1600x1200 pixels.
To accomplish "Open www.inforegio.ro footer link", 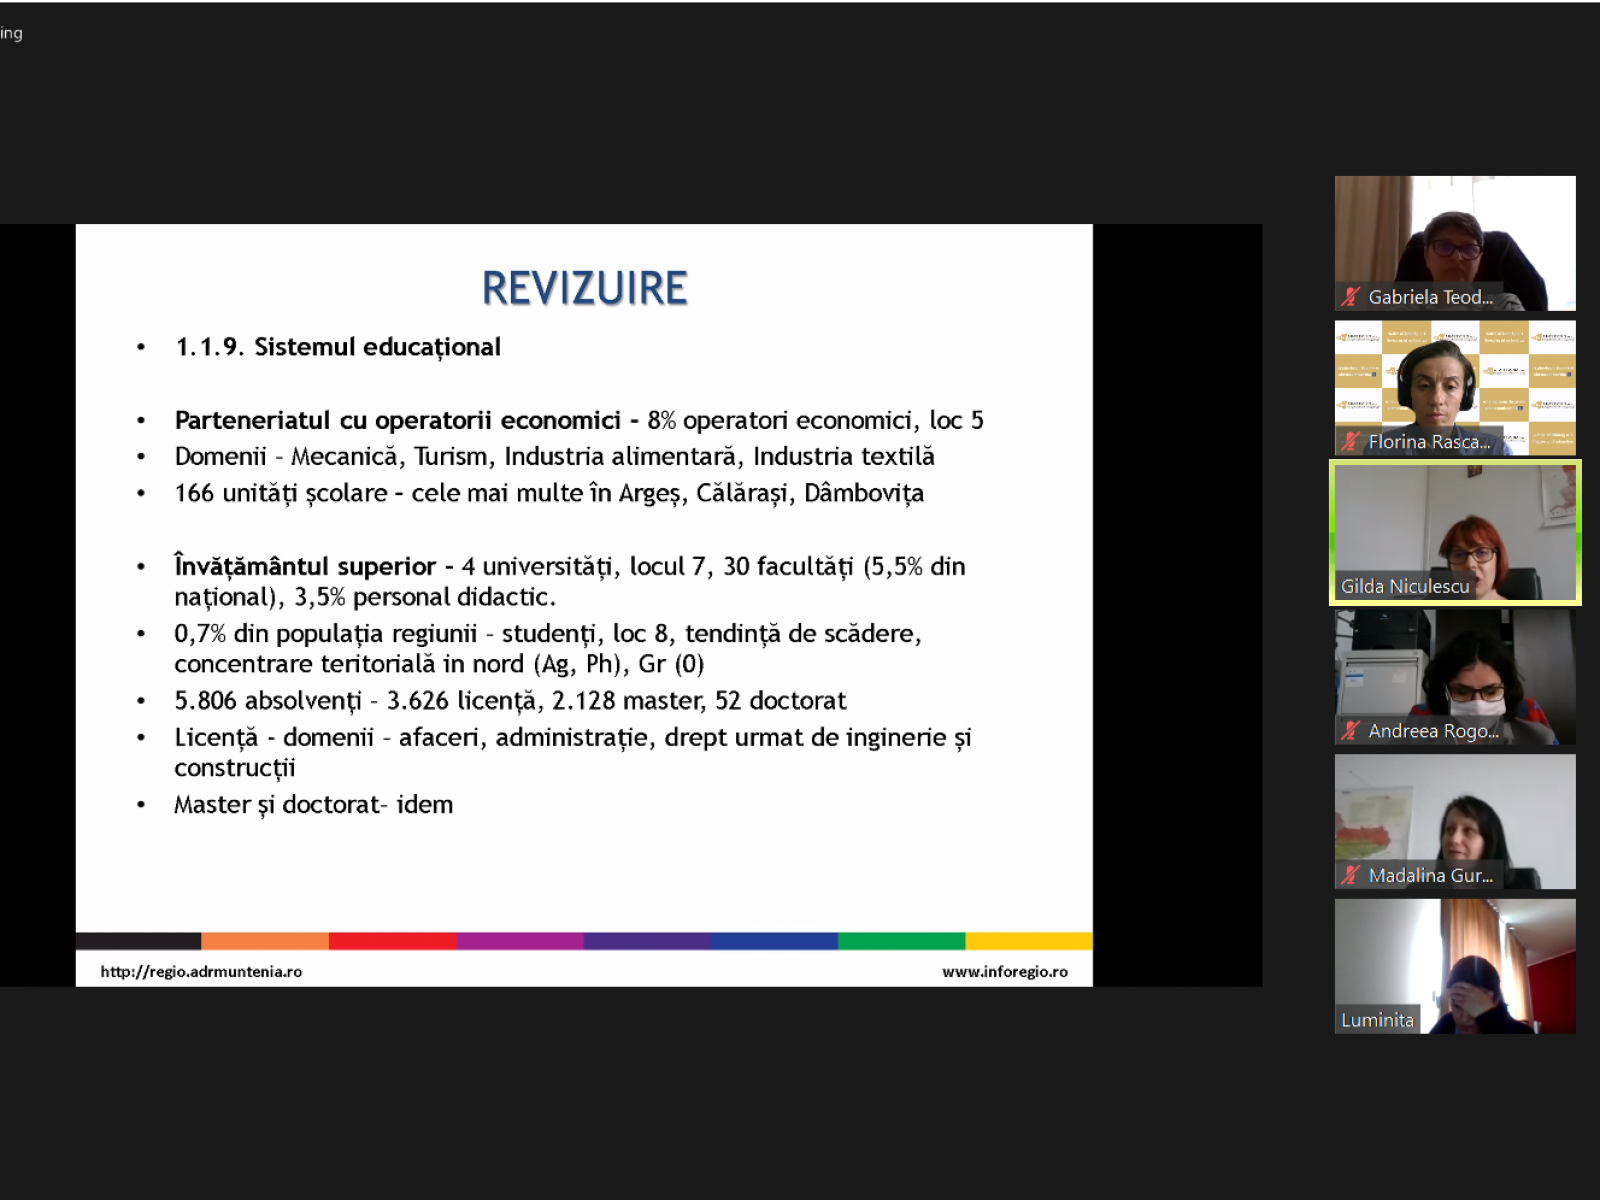I will (1005, 971).
